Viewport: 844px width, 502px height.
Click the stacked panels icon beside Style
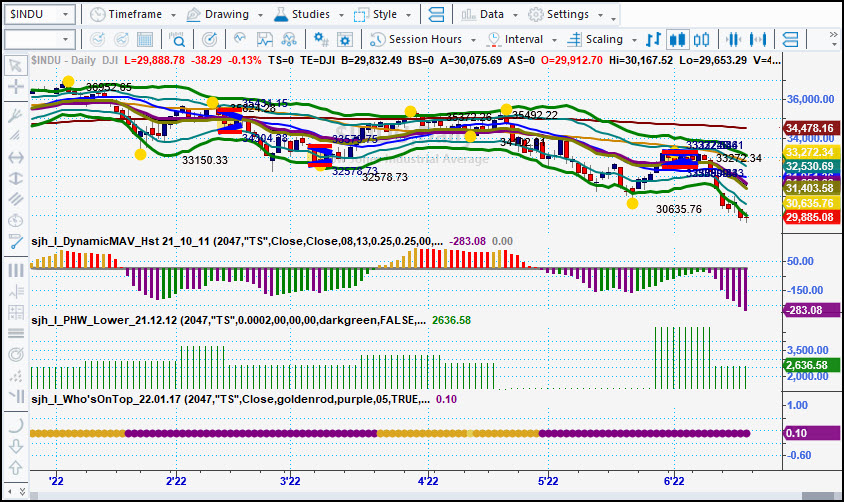(436, 15)
